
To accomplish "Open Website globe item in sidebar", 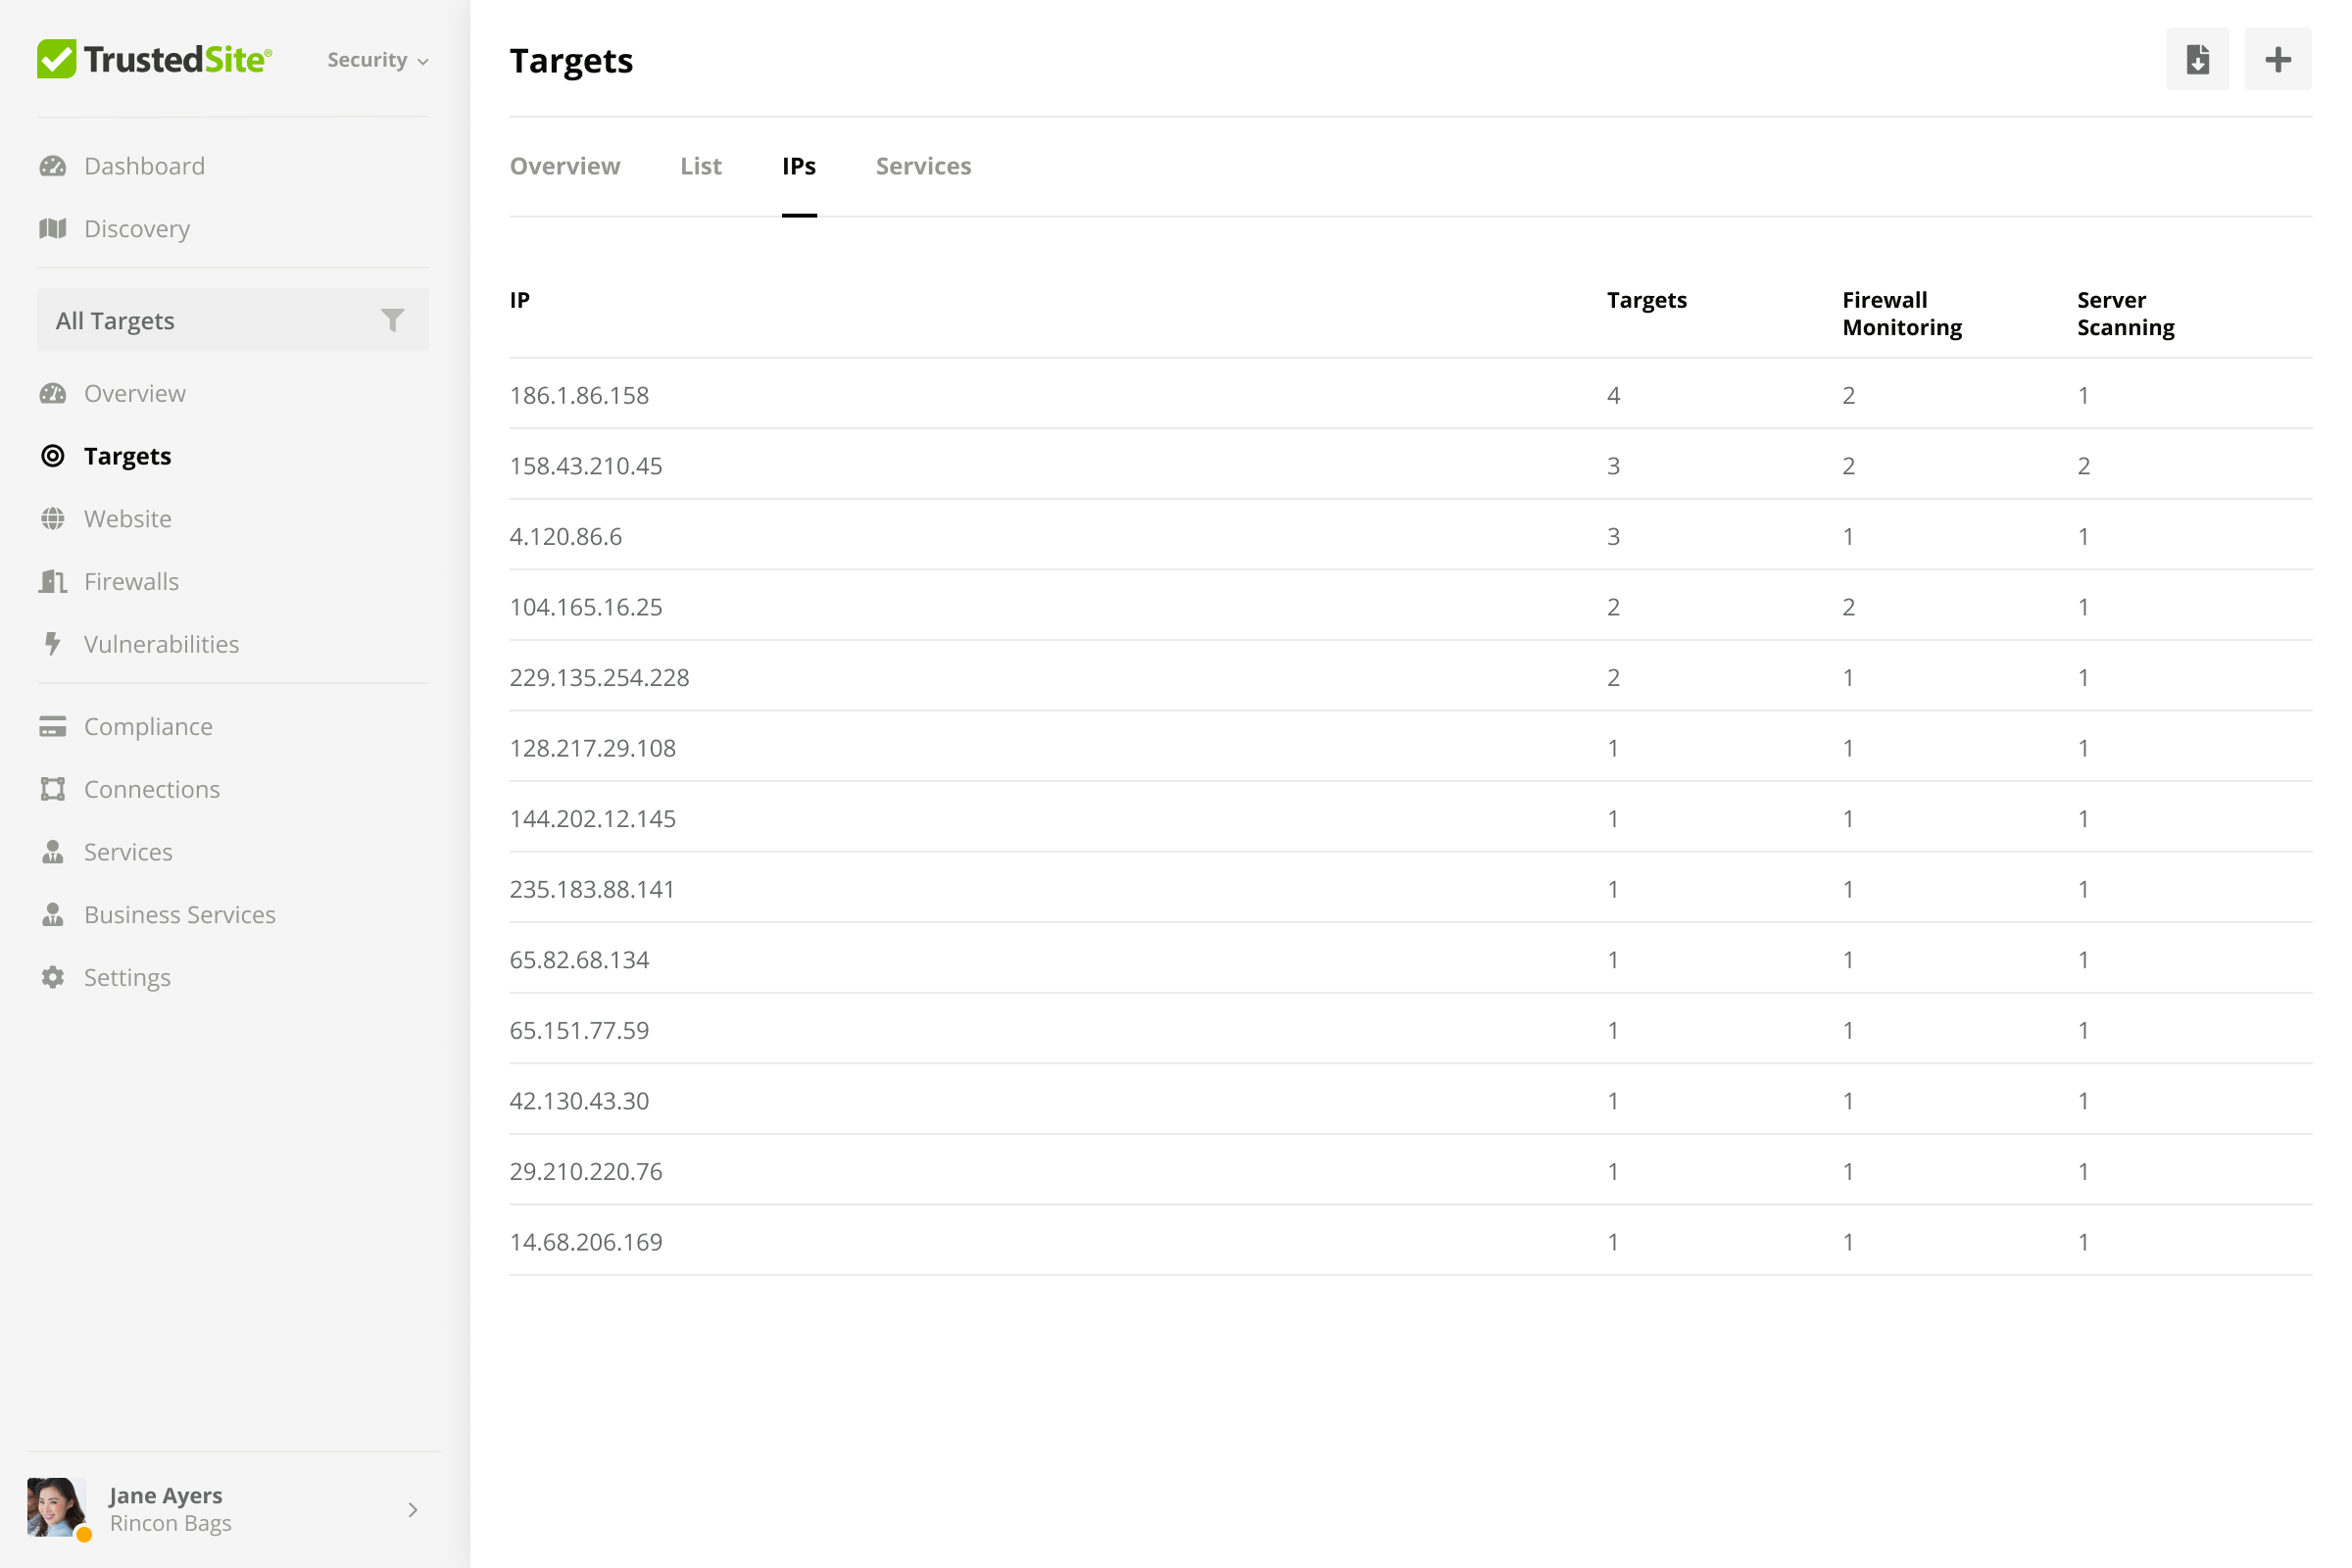I will pyautogui.click(x=53, y=519).
